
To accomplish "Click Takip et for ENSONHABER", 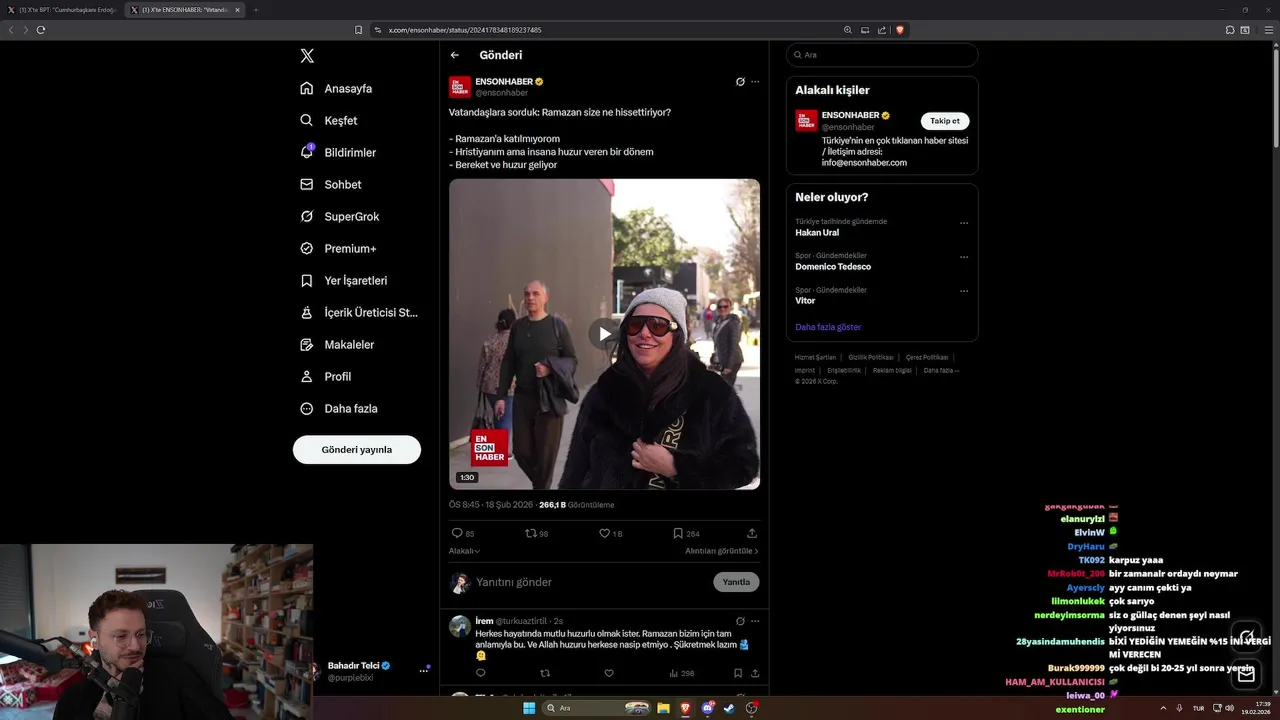I will click(x=945, y=121).
